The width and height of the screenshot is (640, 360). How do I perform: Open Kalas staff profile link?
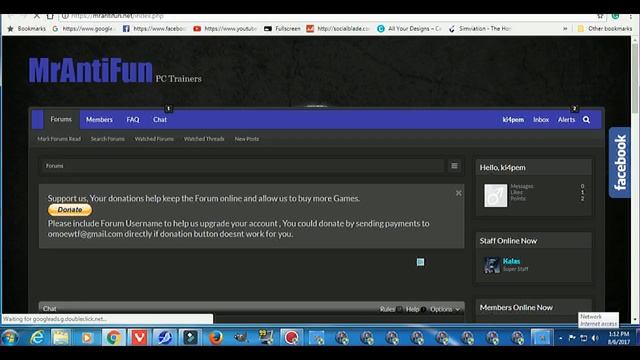[x=511, y=261]
